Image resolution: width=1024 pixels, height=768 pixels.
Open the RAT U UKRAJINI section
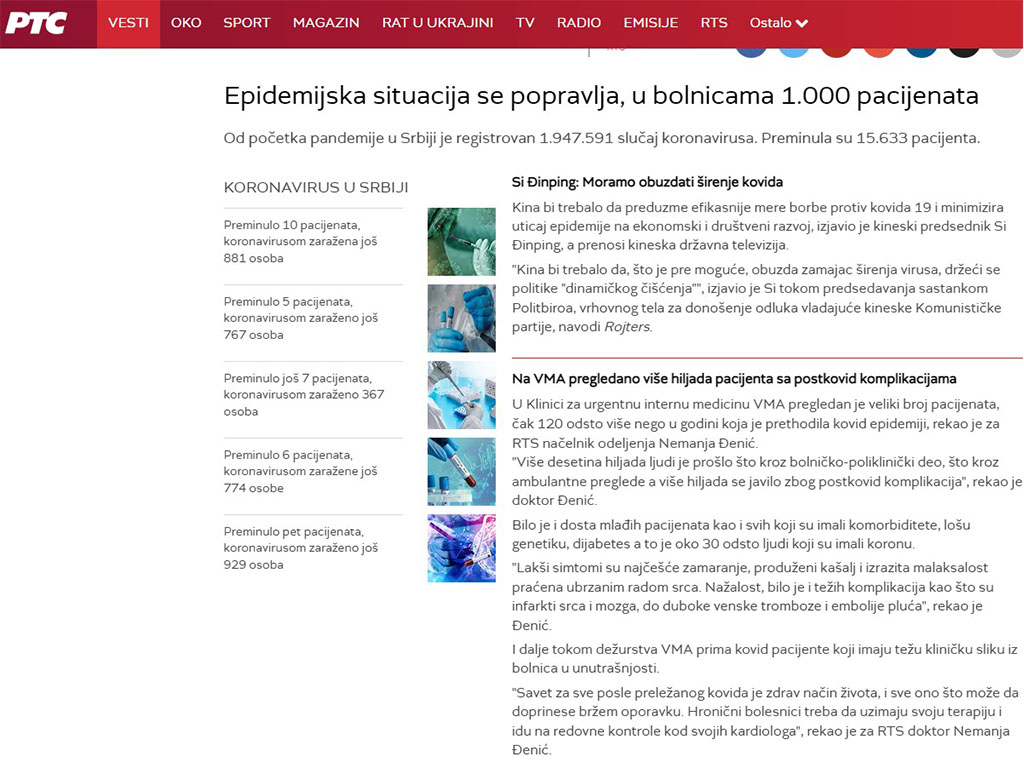(x=438, y=23)
